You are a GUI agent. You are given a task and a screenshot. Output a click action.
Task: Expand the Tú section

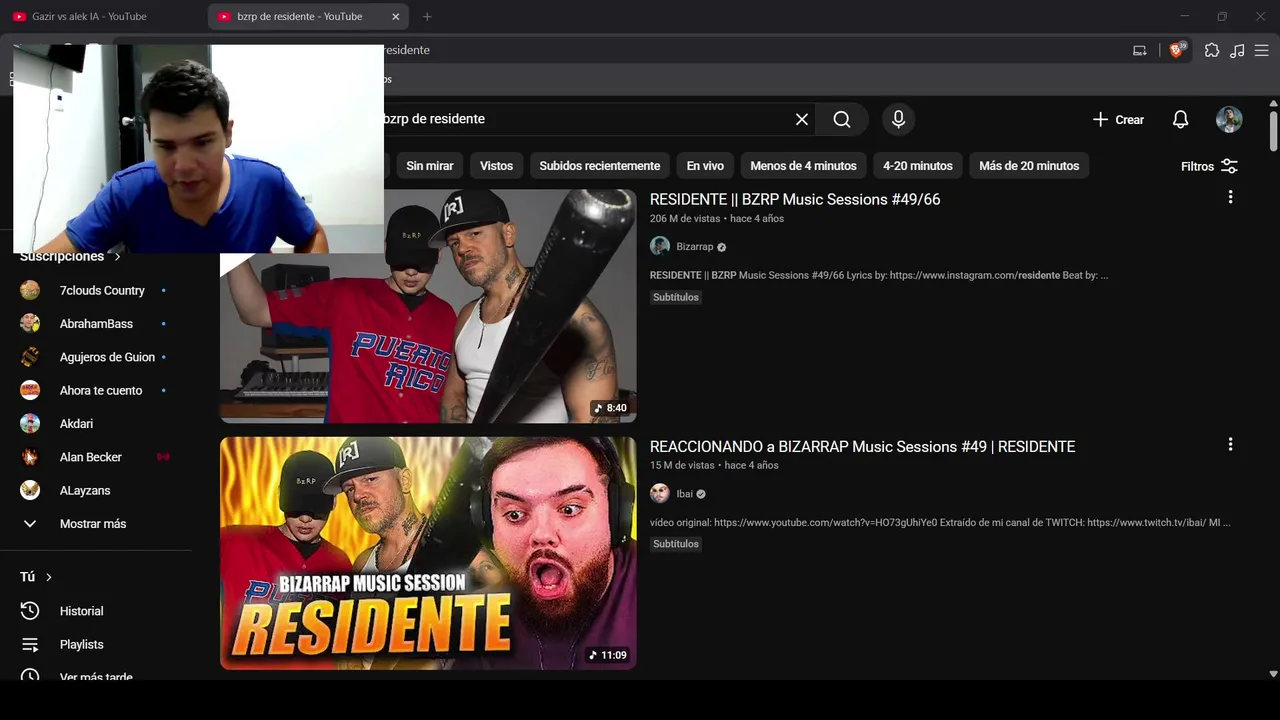(x=36, y=577)
